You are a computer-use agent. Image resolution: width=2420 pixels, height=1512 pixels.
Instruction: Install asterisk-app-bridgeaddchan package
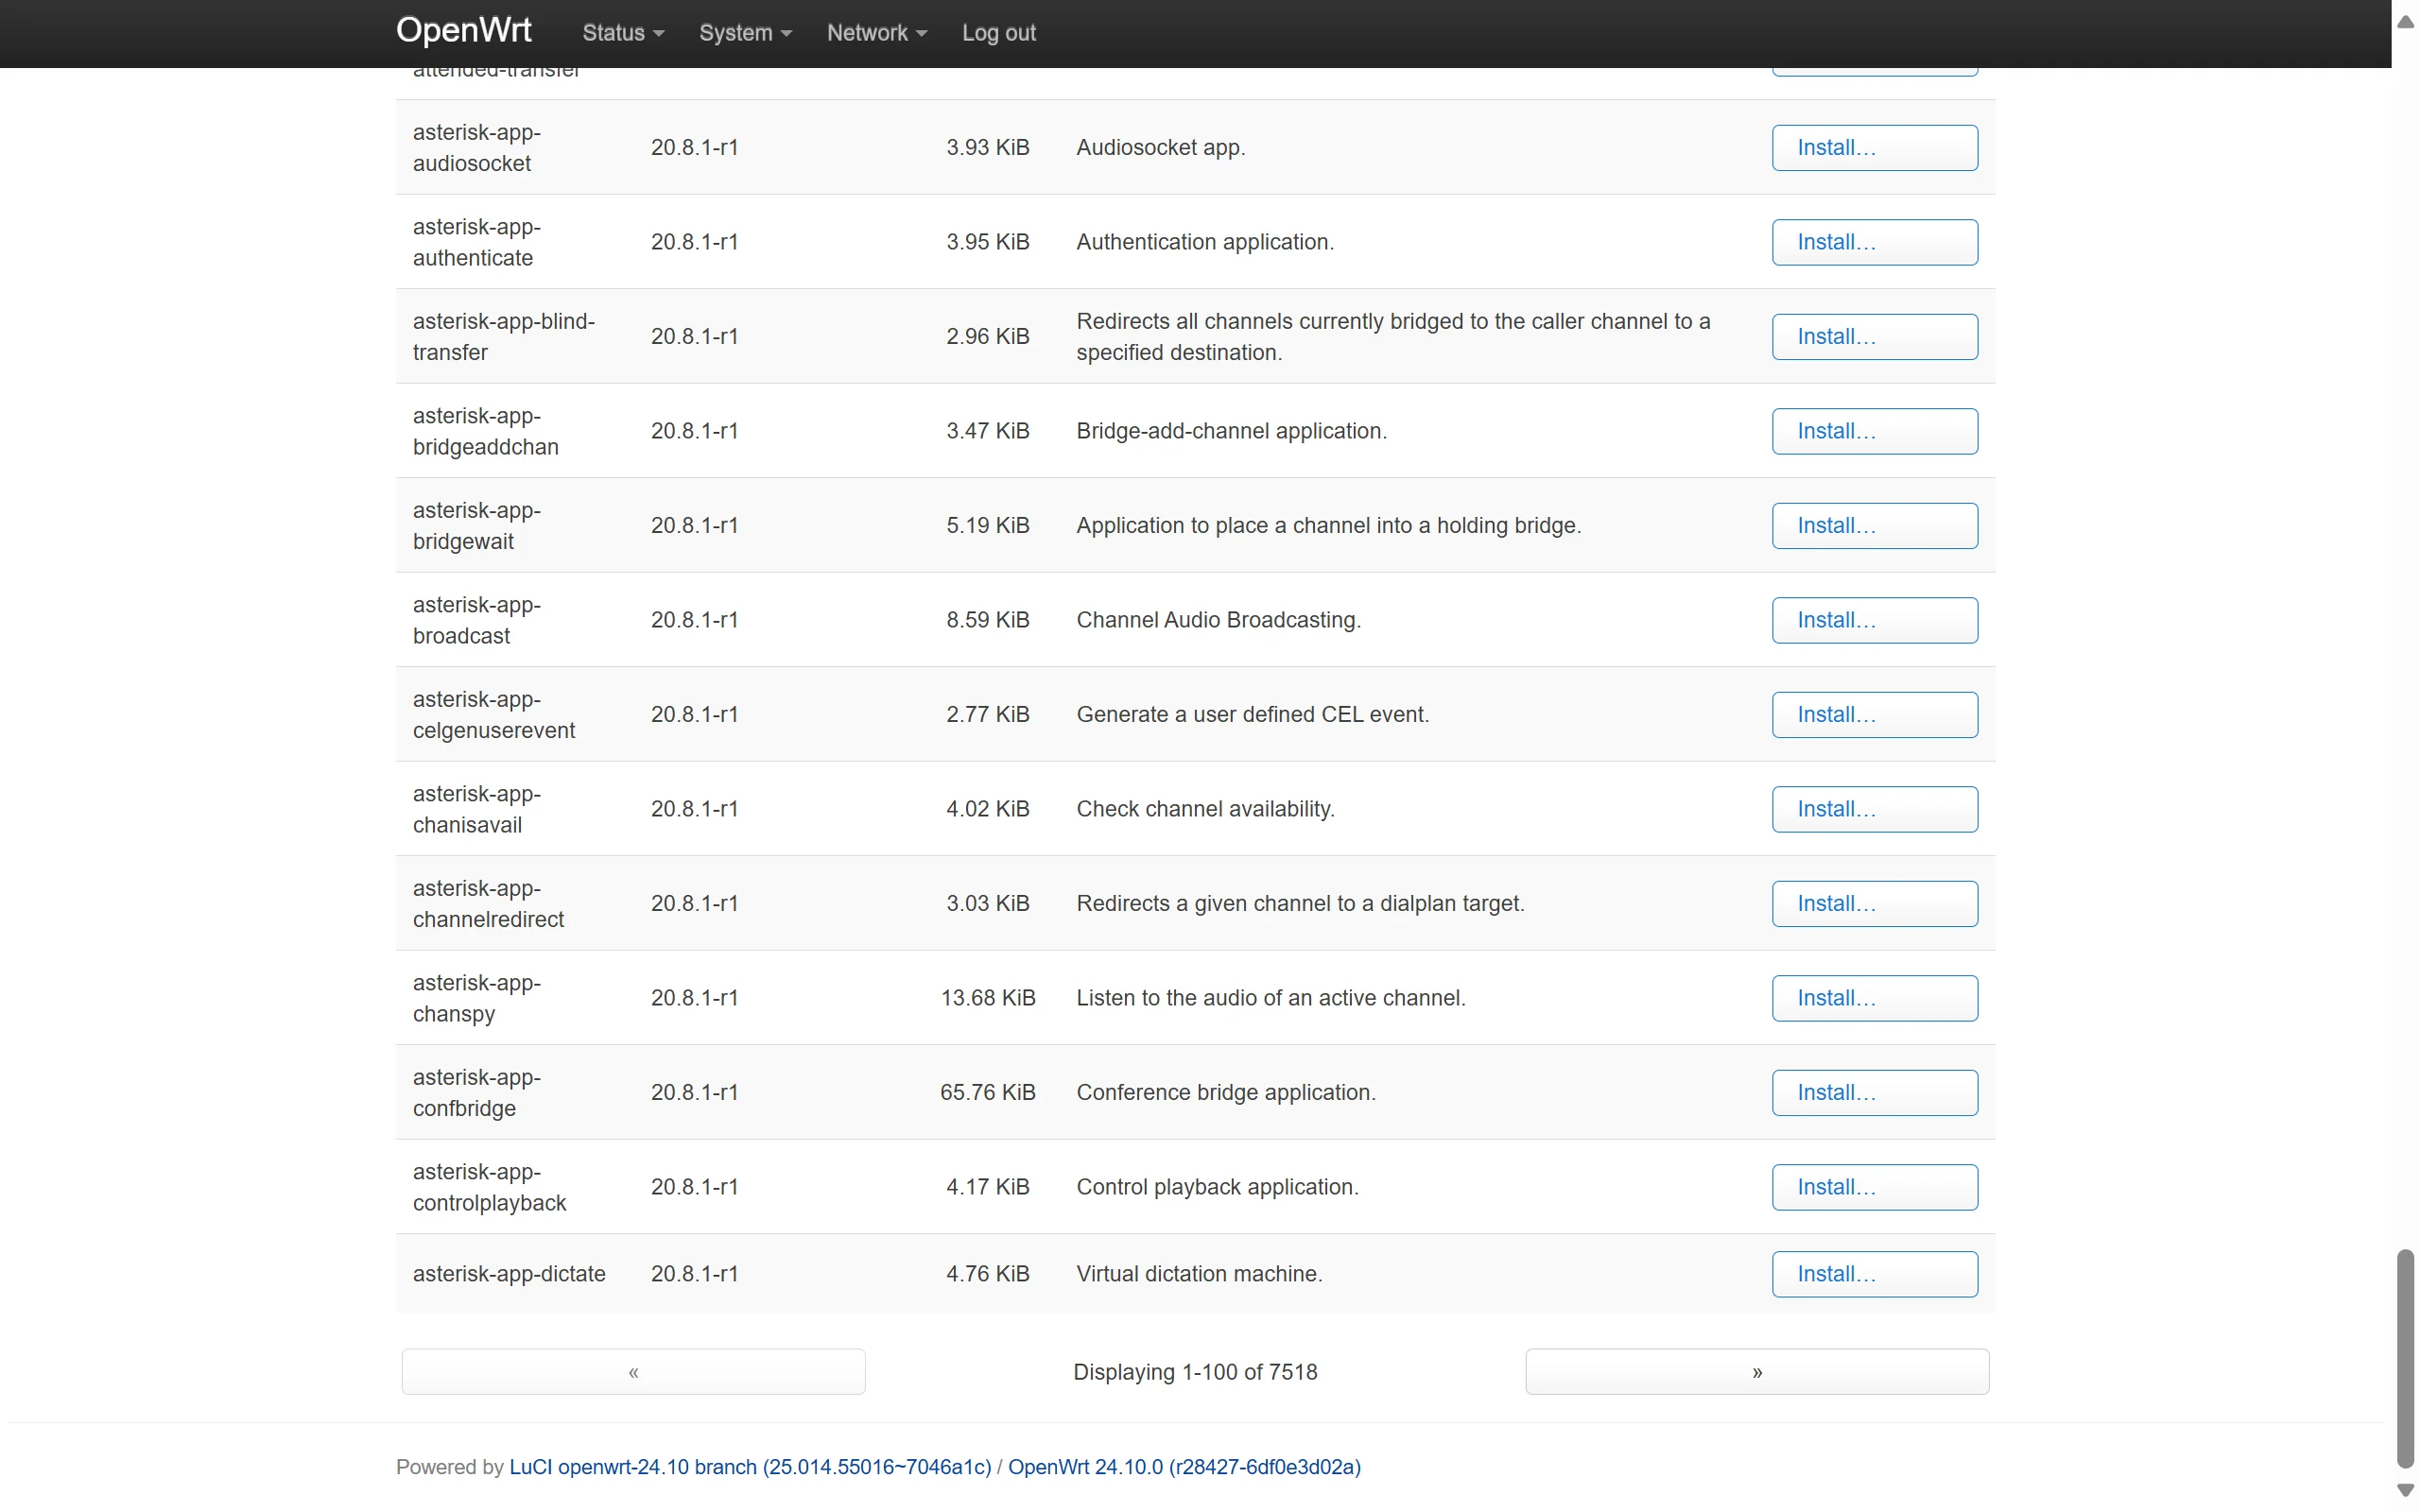tap(1874, 431)
